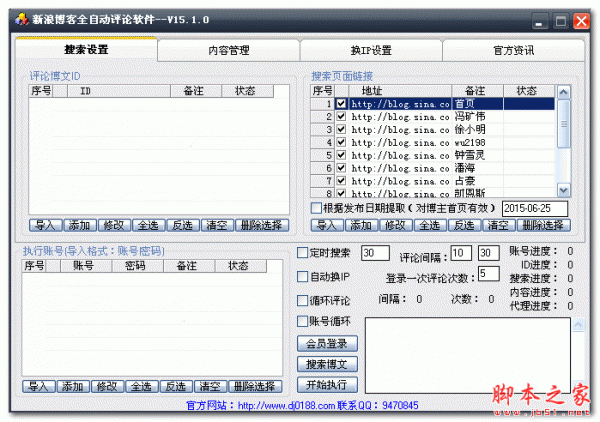
Task: Uncheck row 4 wu2198 checkbox
Action: click(x=341, y=142)
